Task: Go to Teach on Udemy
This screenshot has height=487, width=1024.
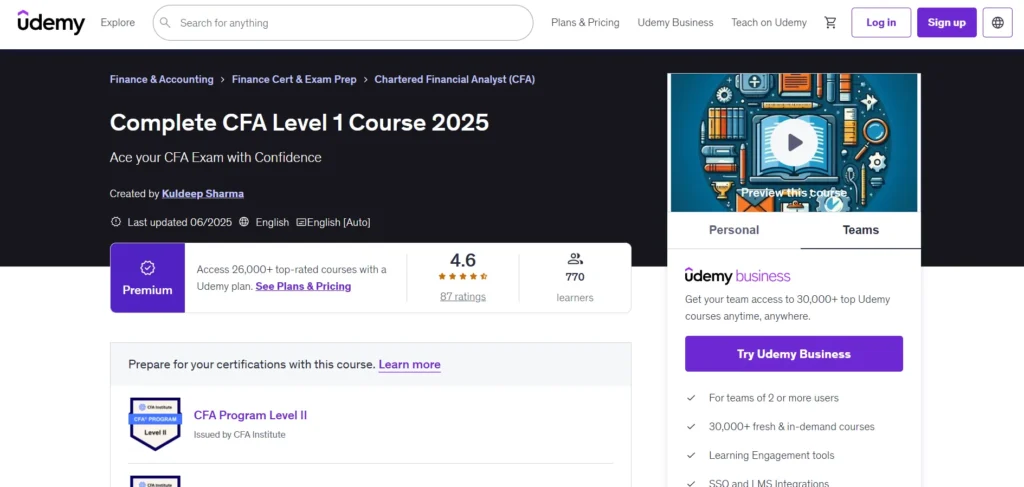Action: 768,23
